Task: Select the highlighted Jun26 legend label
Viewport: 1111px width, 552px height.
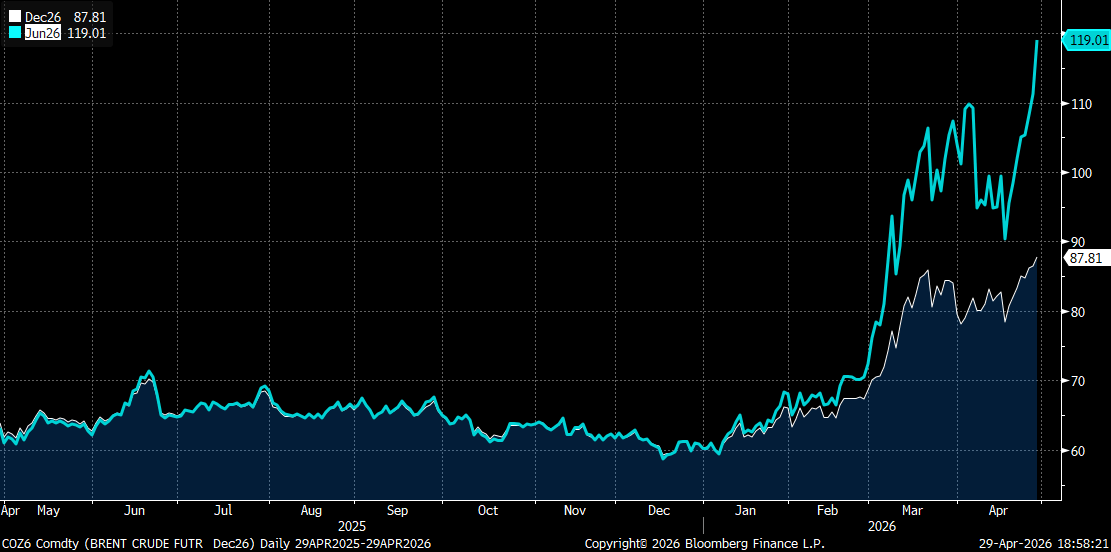Action: click(42, 33)
